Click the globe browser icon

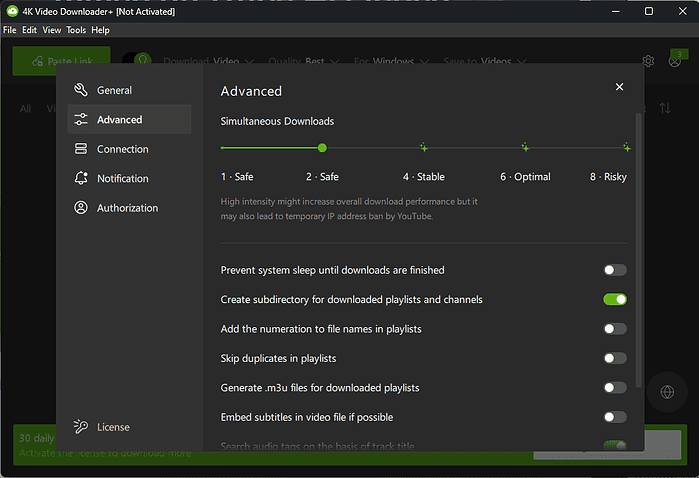(667, 392)
